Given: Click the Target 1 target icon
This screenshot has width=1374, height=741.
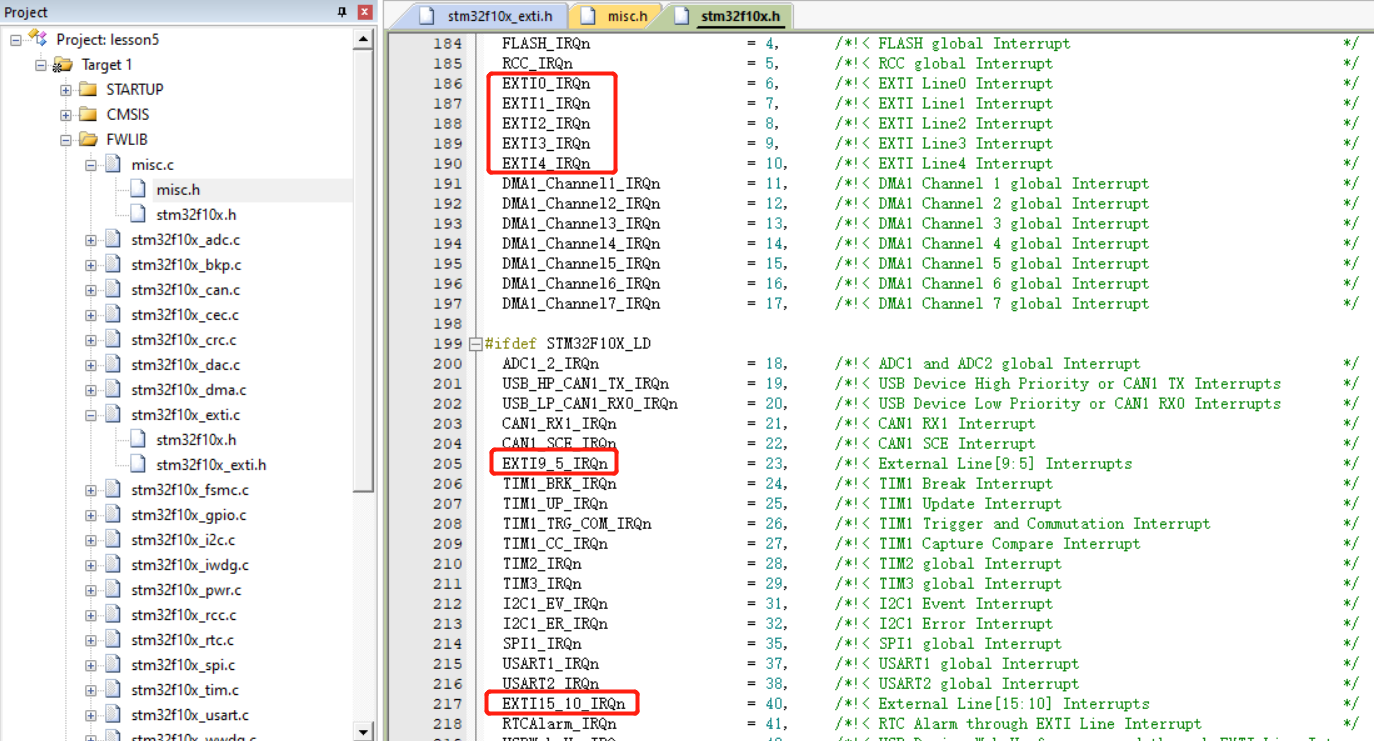Looking at the screenshot, I should pyautogui.click(x=63, y=65).
